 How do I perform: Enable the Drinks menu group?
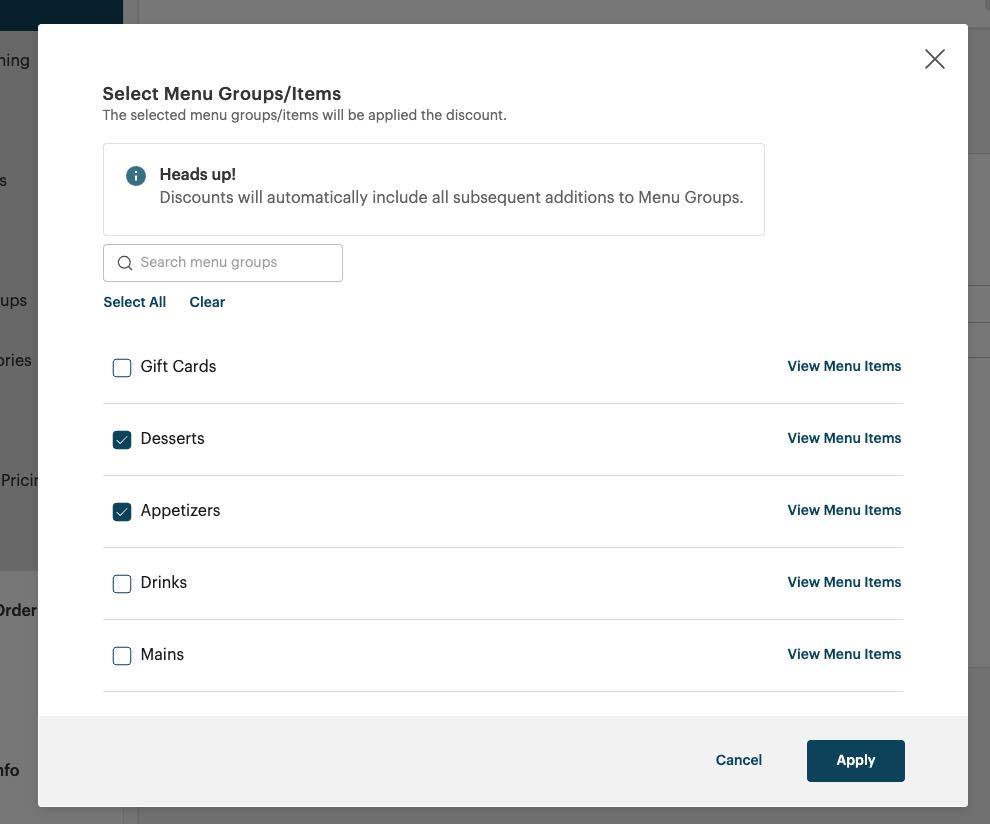coord(122,583)
